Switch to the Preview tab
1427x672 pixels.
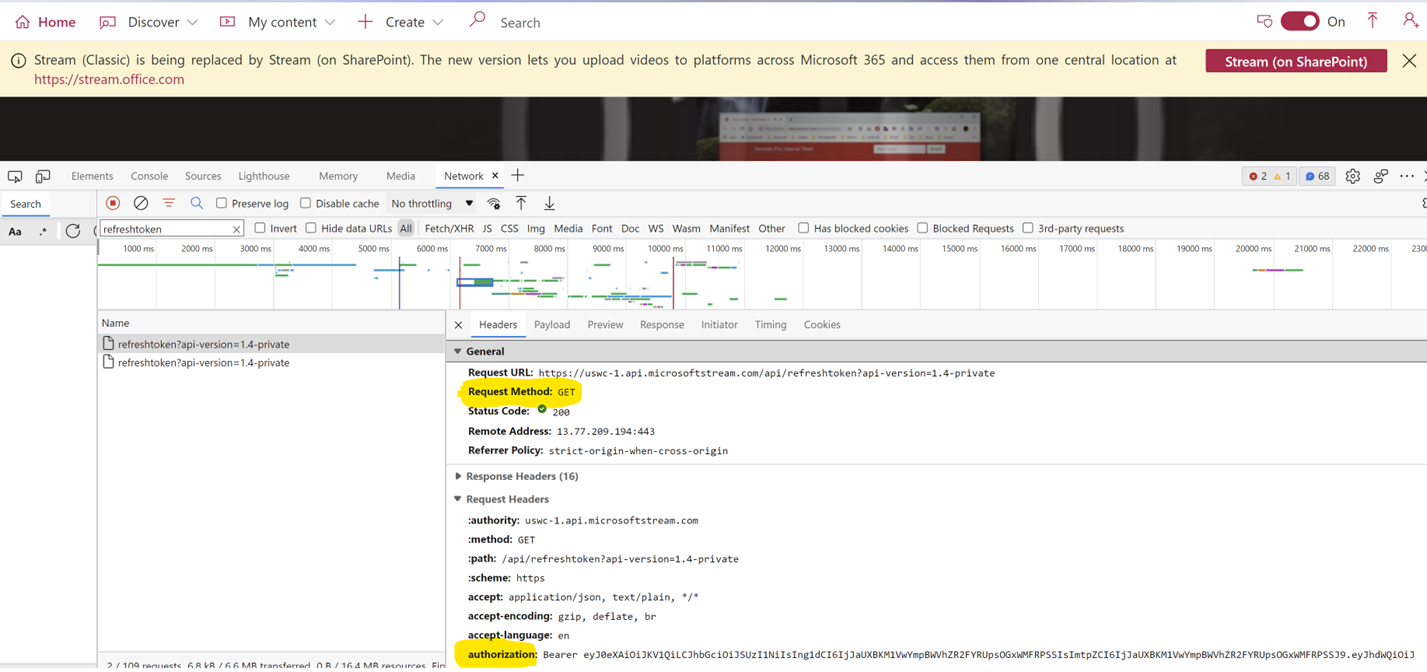605,325
